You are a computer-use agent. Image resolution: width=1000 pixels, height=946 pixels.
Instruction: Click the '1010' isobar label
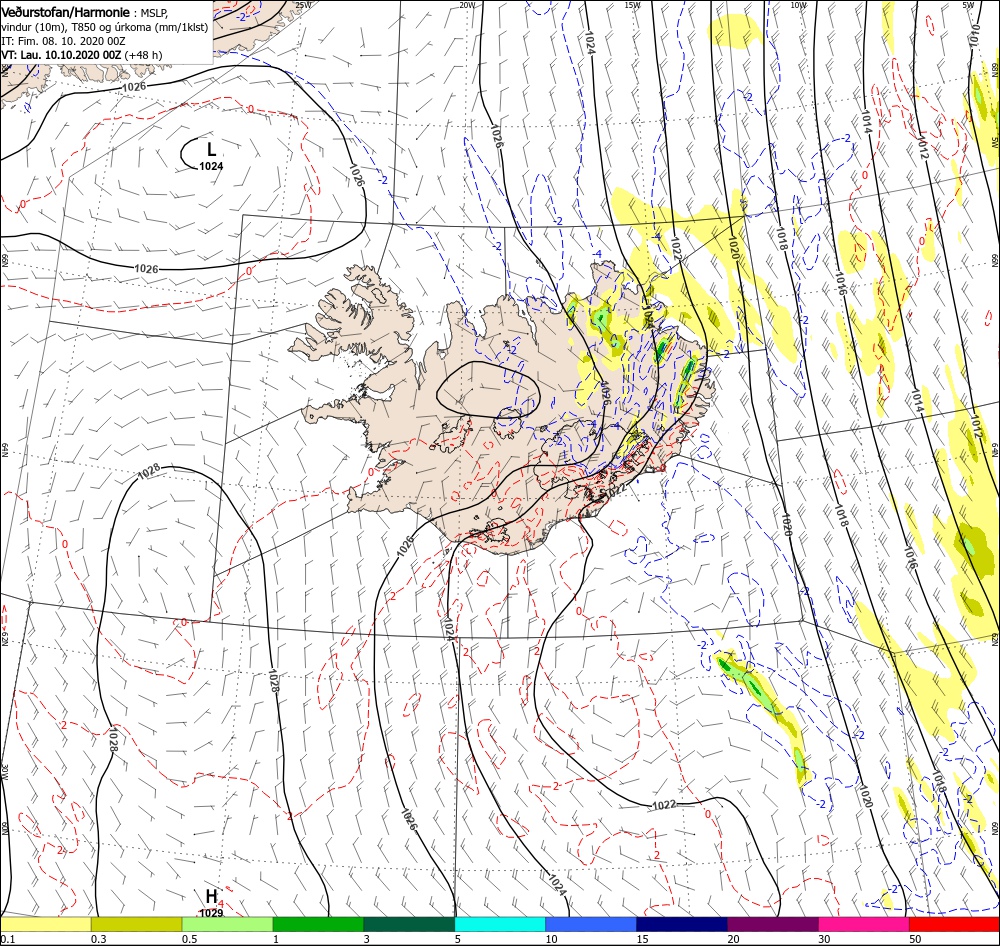974,36
